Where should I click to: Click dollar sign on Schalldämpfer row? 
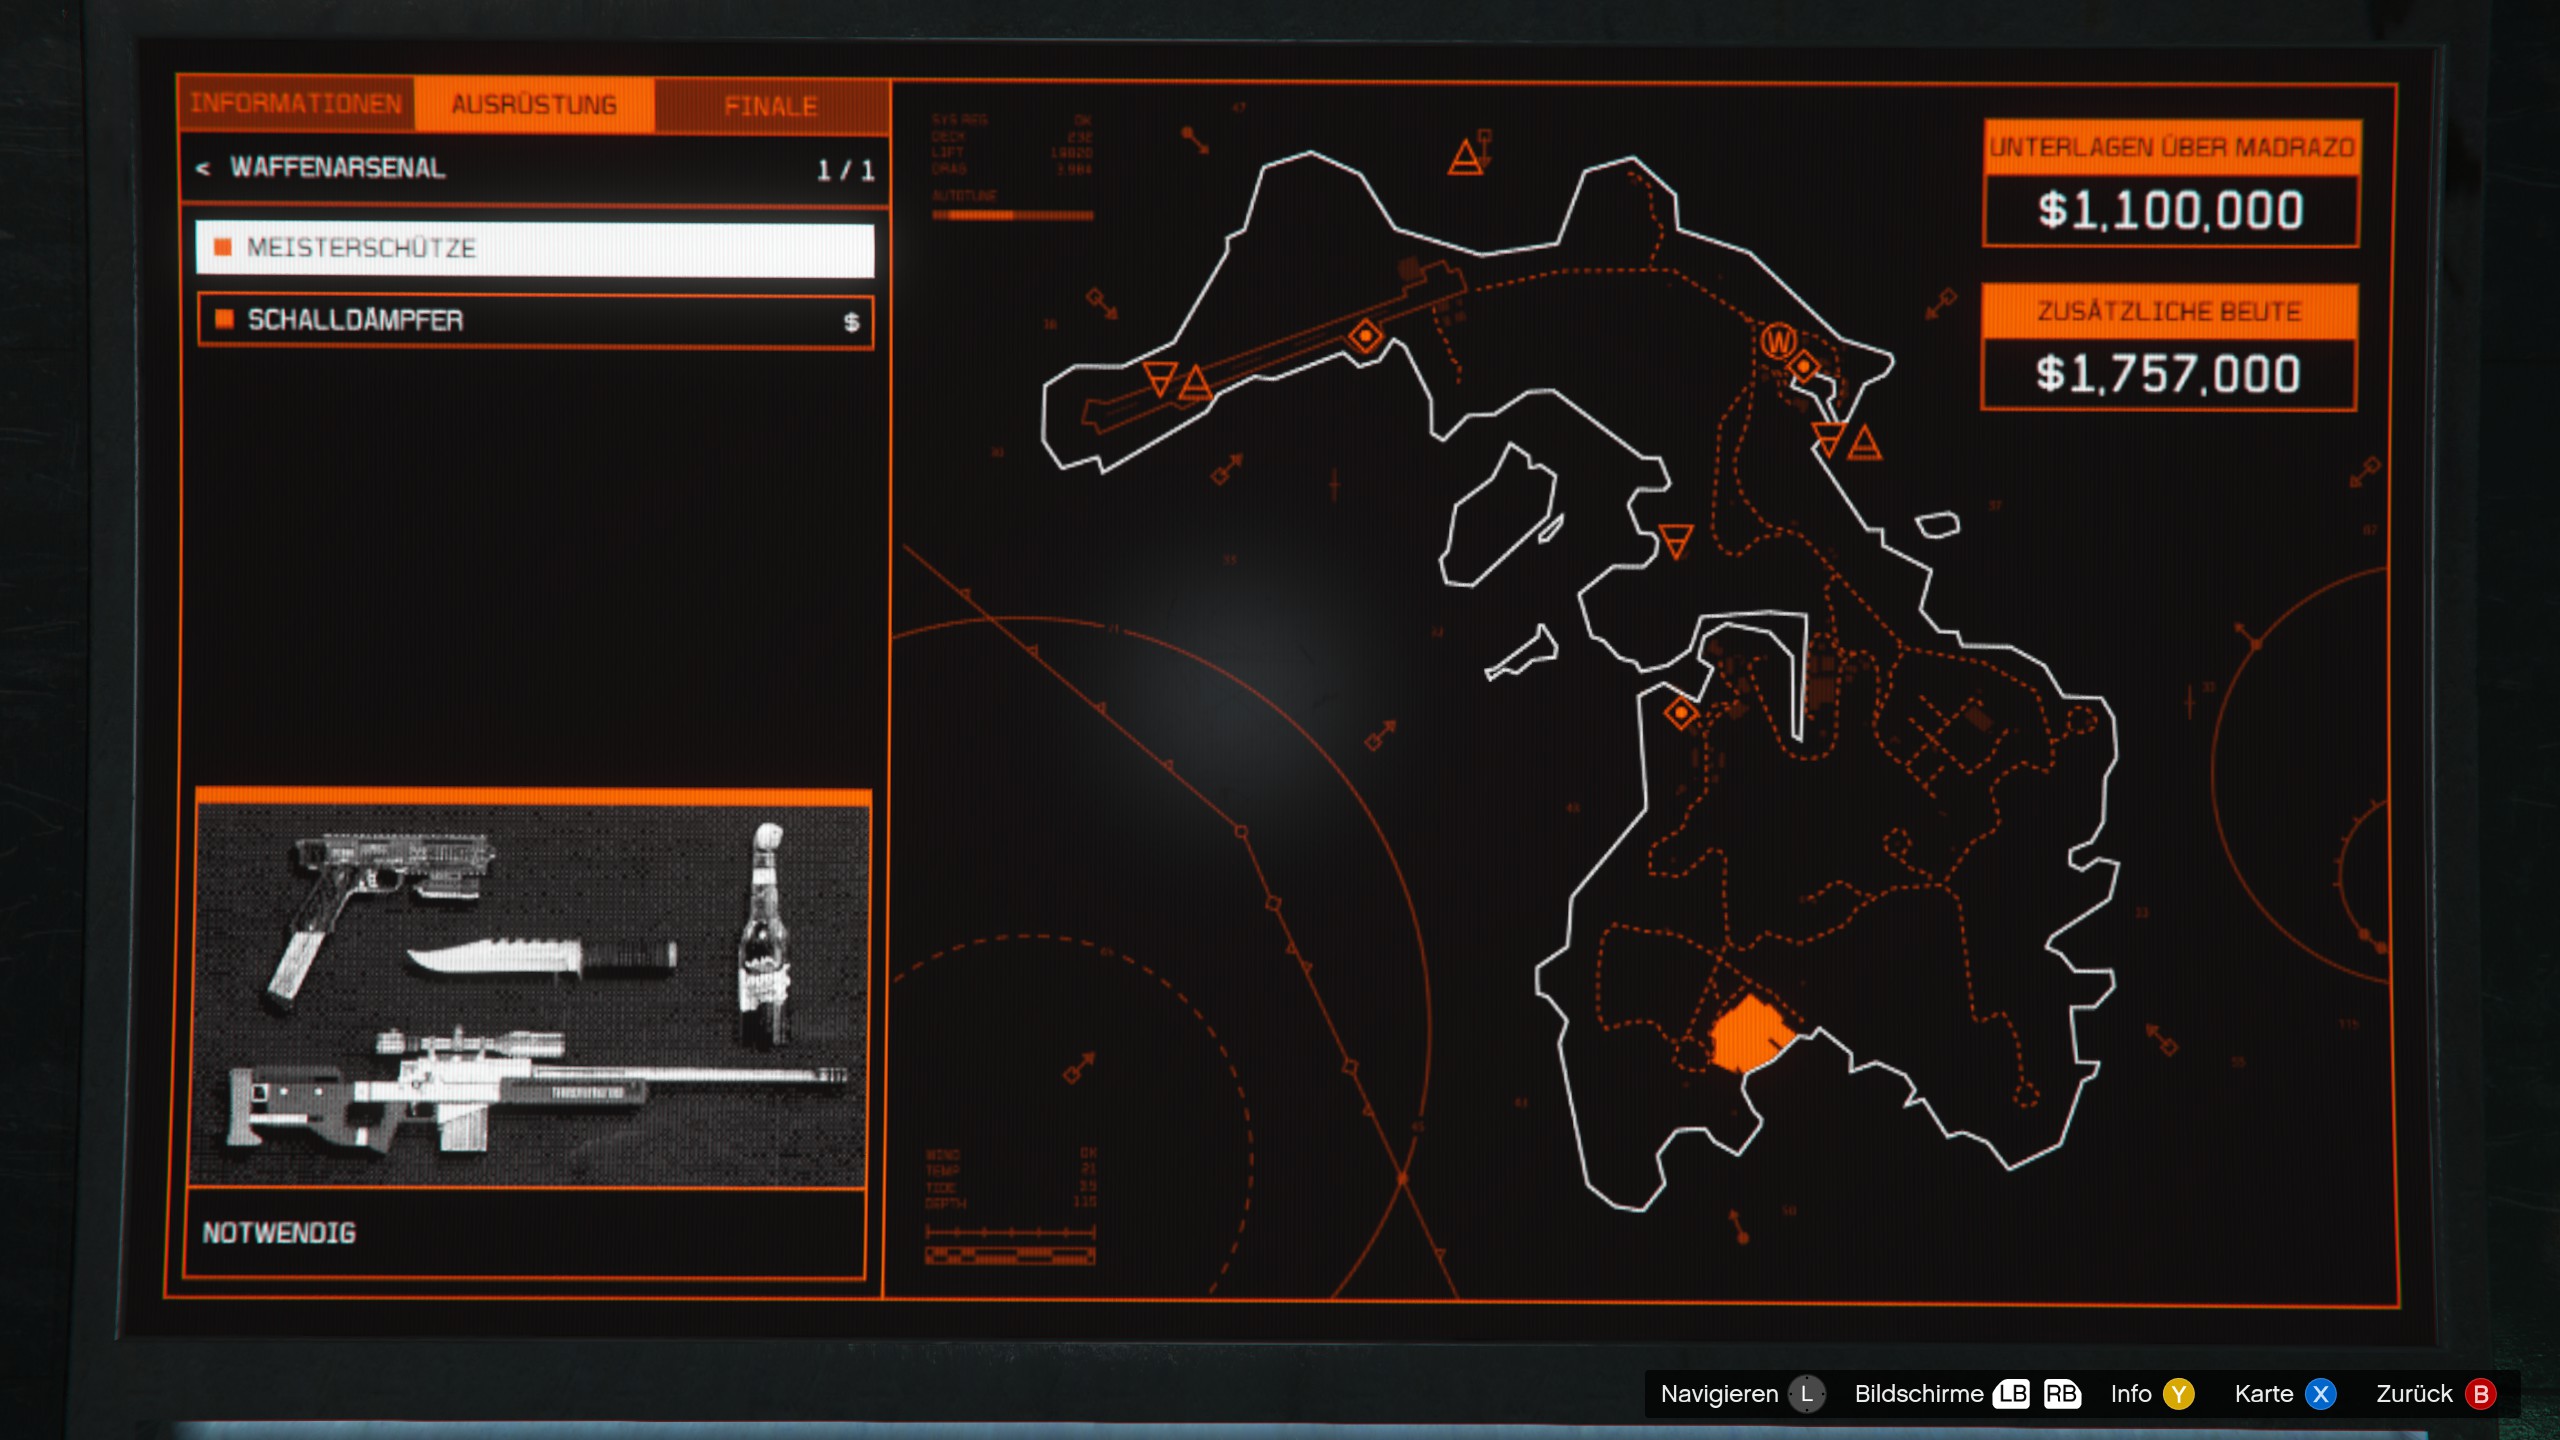pyautogui.click(x=851, y=321)
